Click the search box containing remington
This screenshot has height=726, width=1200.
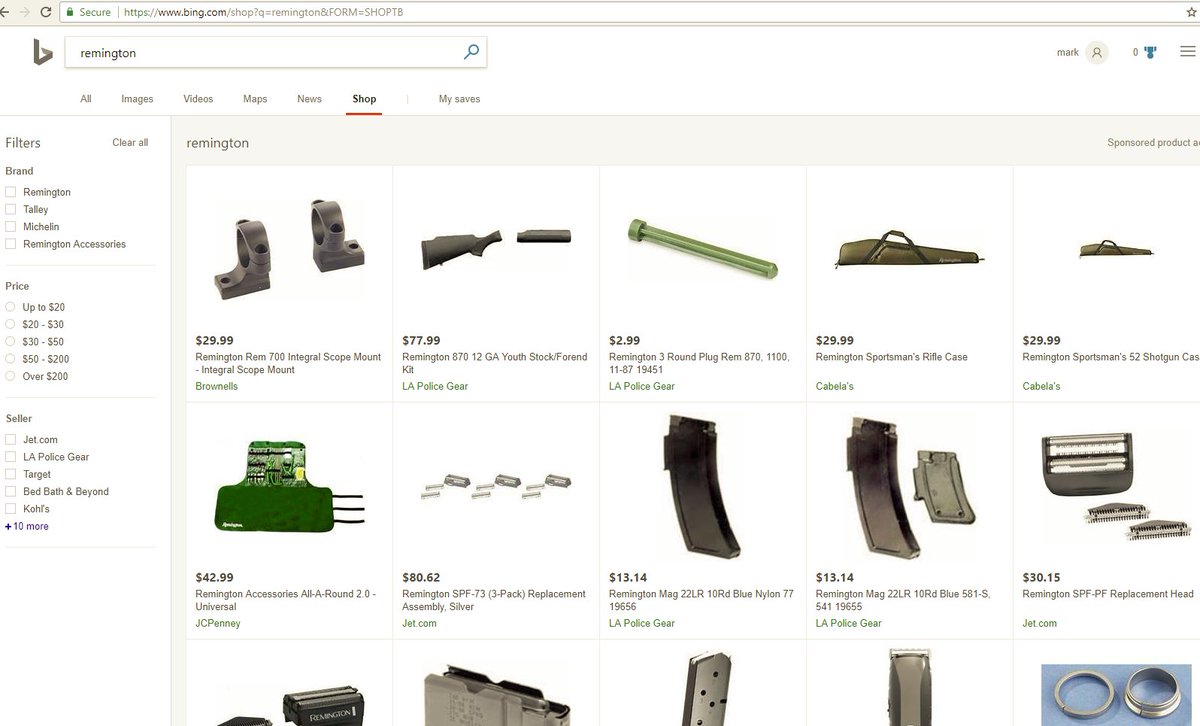(x=276, y=53)
